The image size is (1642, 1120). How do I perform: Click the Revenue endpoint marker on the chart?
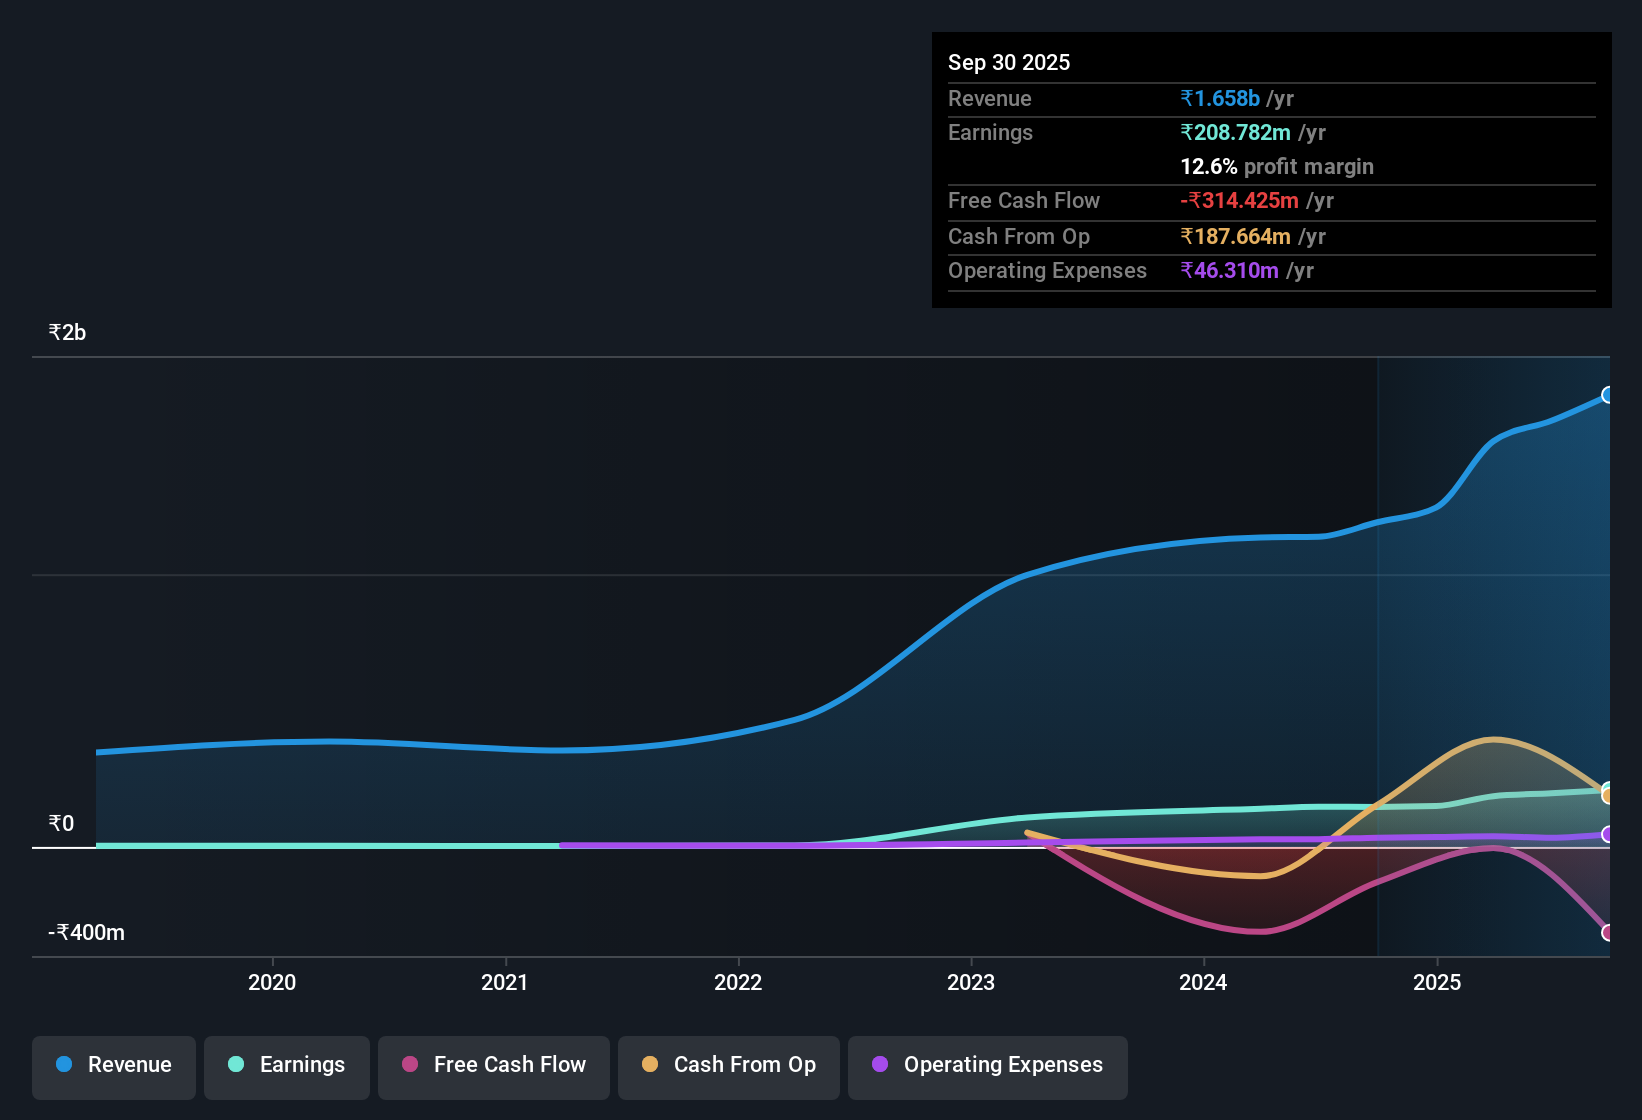[1607, 396]
